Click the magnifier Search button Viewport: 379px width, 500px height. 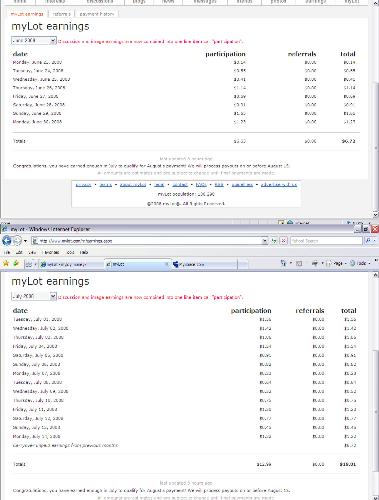coord(368,241)
